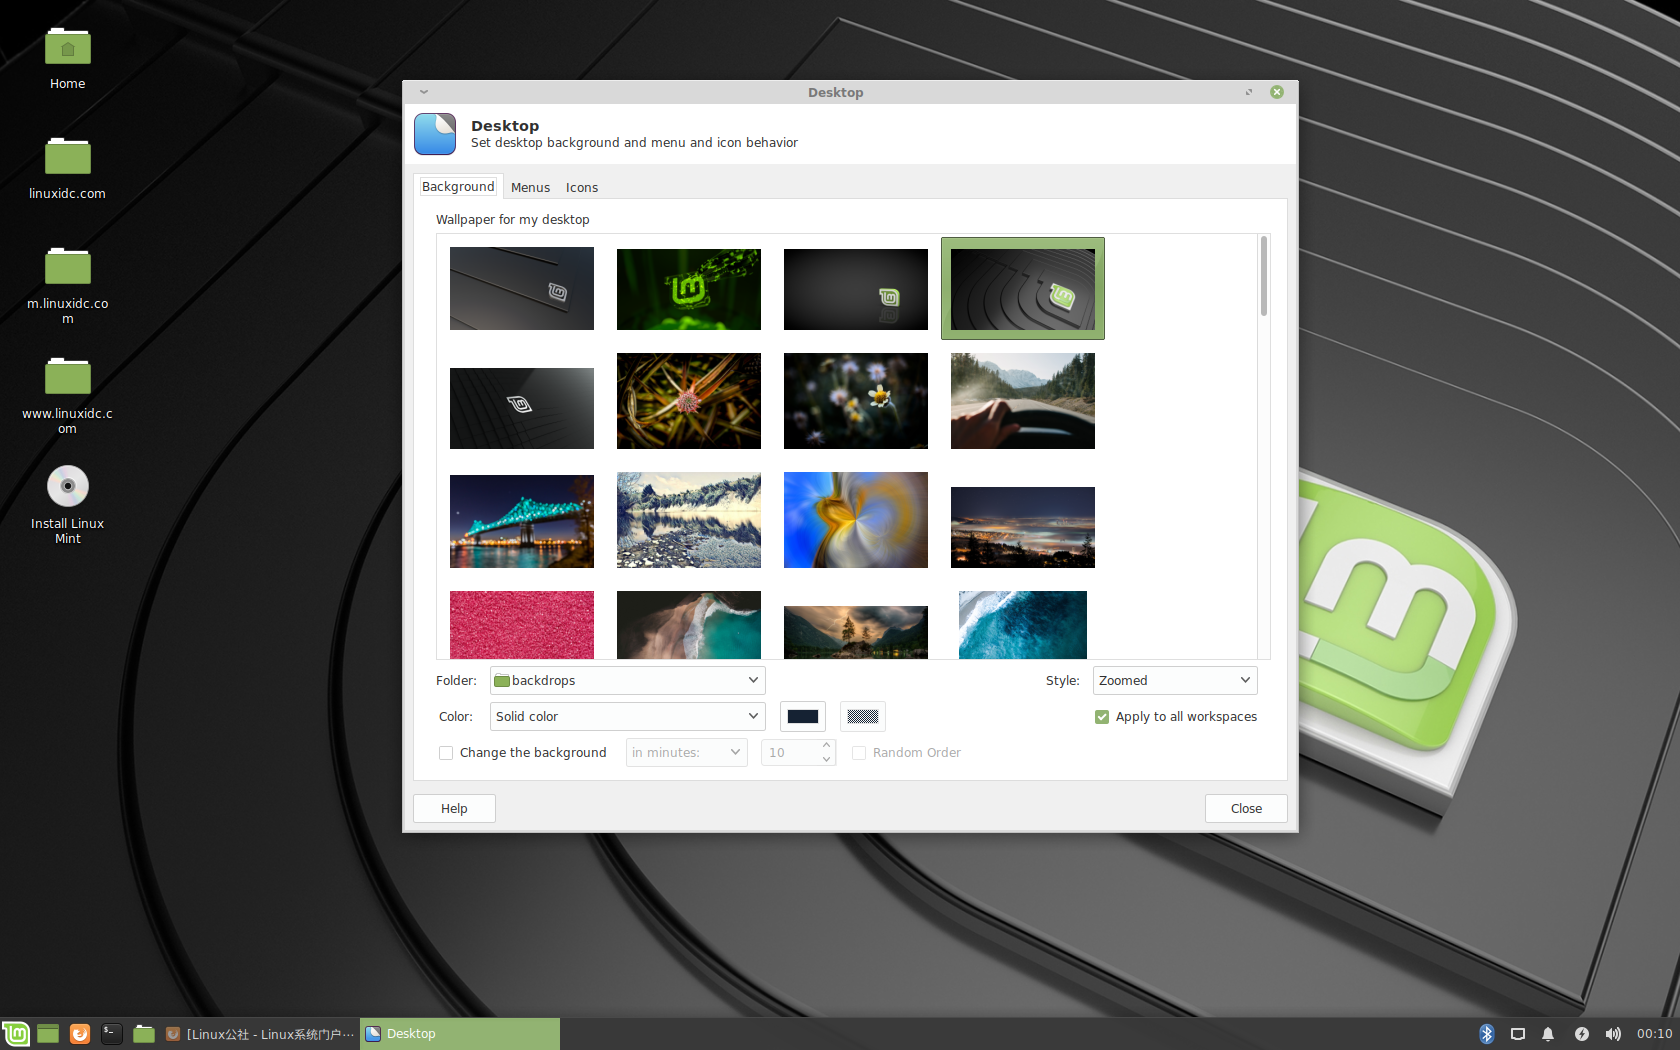Select the misty mountain trees wallpaper
1680x1050 pixels.
856,632
